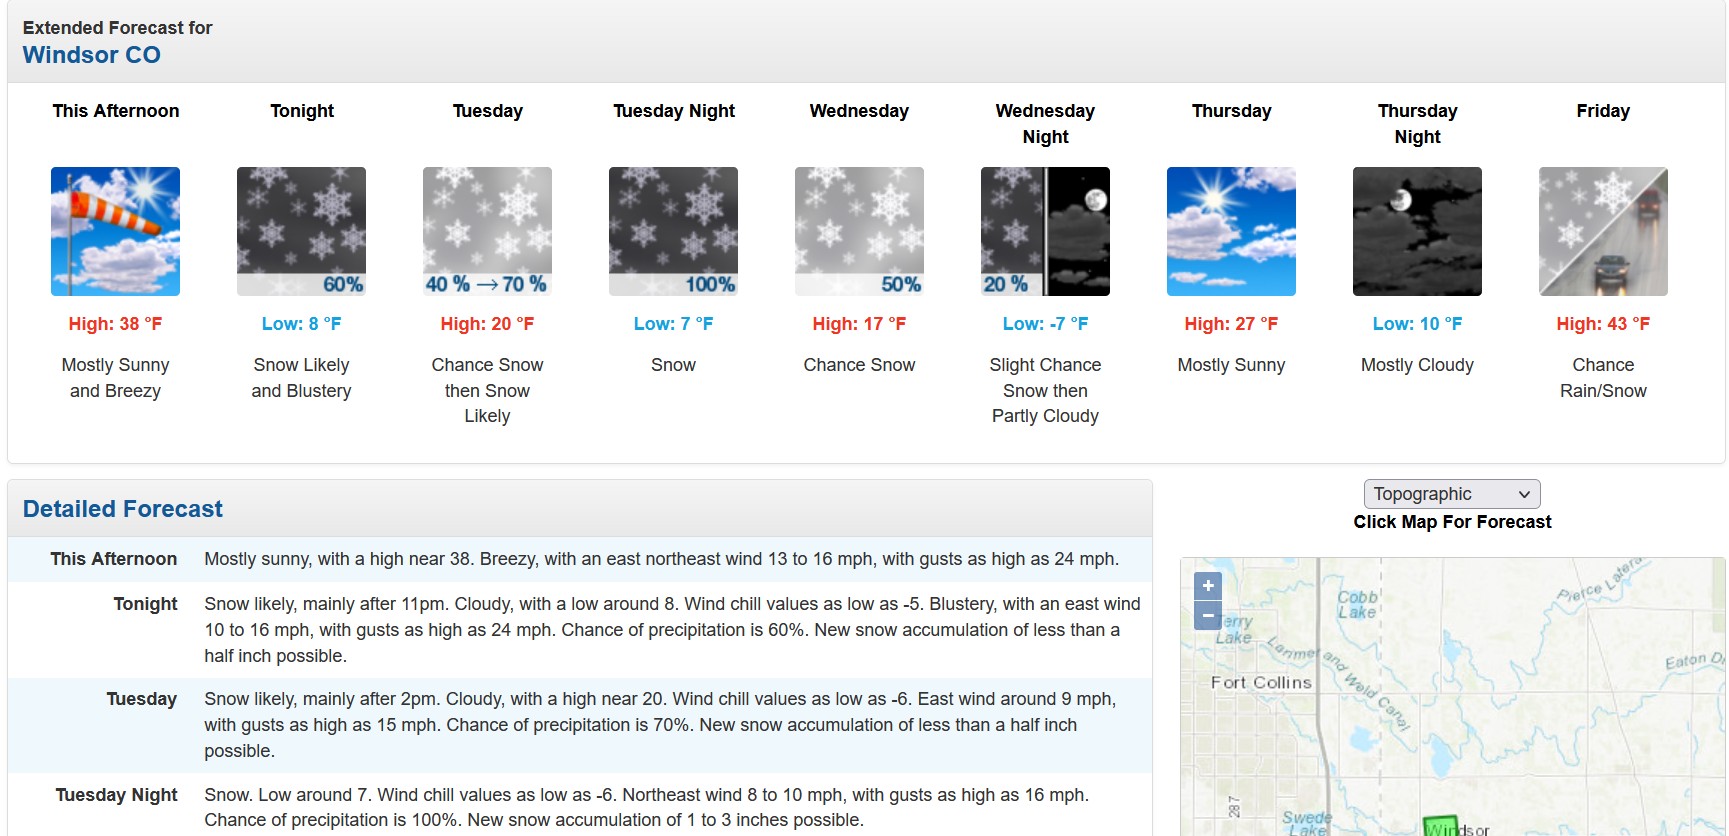Click Cobb Lake on the topographic map
This screenshot has height=836, width=1729.
tap(1358, 604)
